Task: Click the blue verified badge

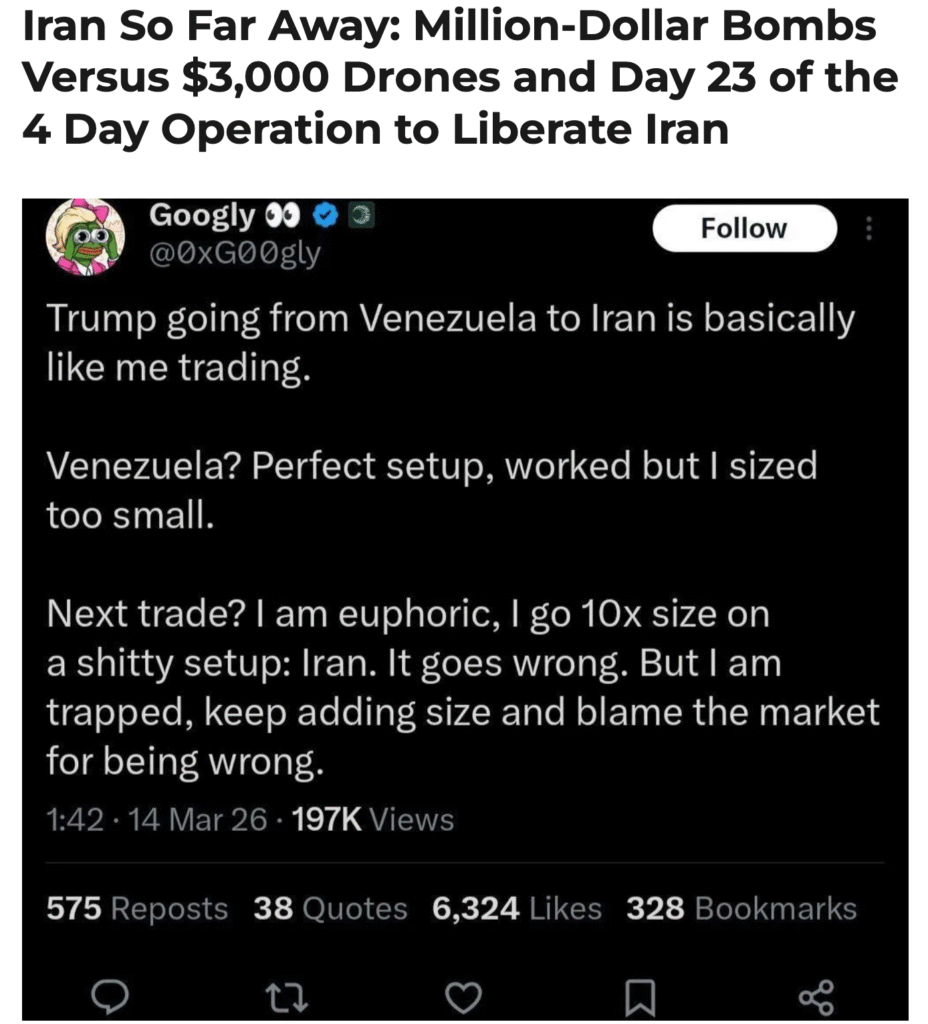Action: pos(324,215)
